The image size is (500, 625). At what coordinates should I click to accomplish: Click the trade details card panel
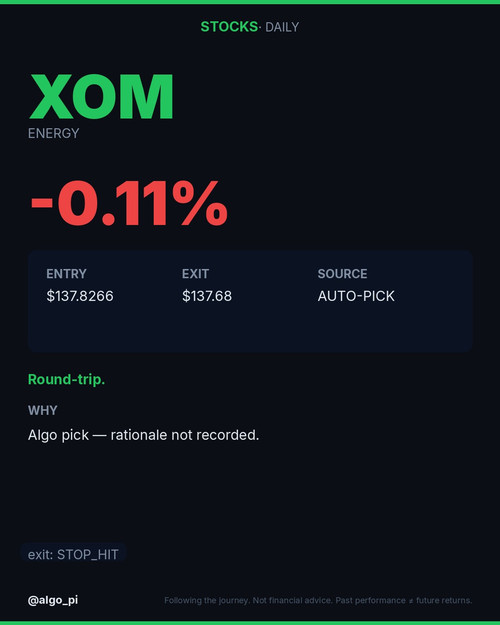pyautogui.click(x=250, y=301)
